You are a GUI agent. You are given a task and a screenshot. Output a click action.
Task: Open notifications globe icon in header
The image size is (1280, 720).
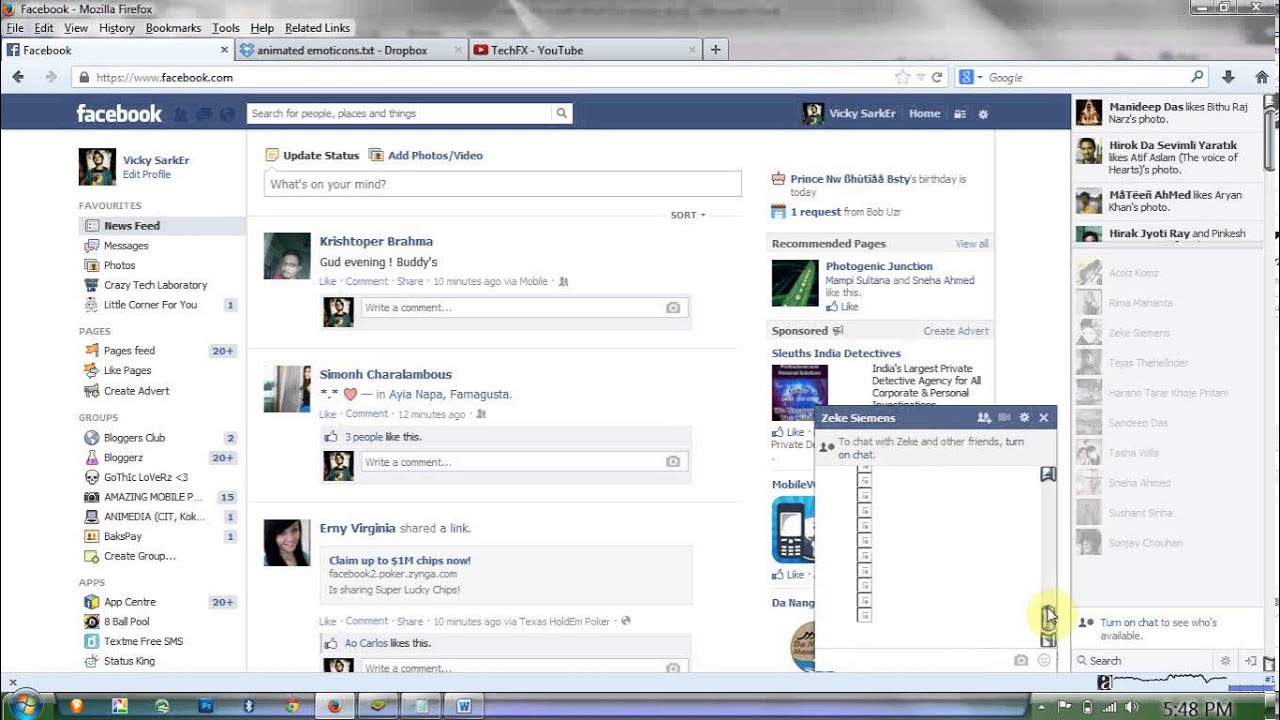tap(227, 114)
